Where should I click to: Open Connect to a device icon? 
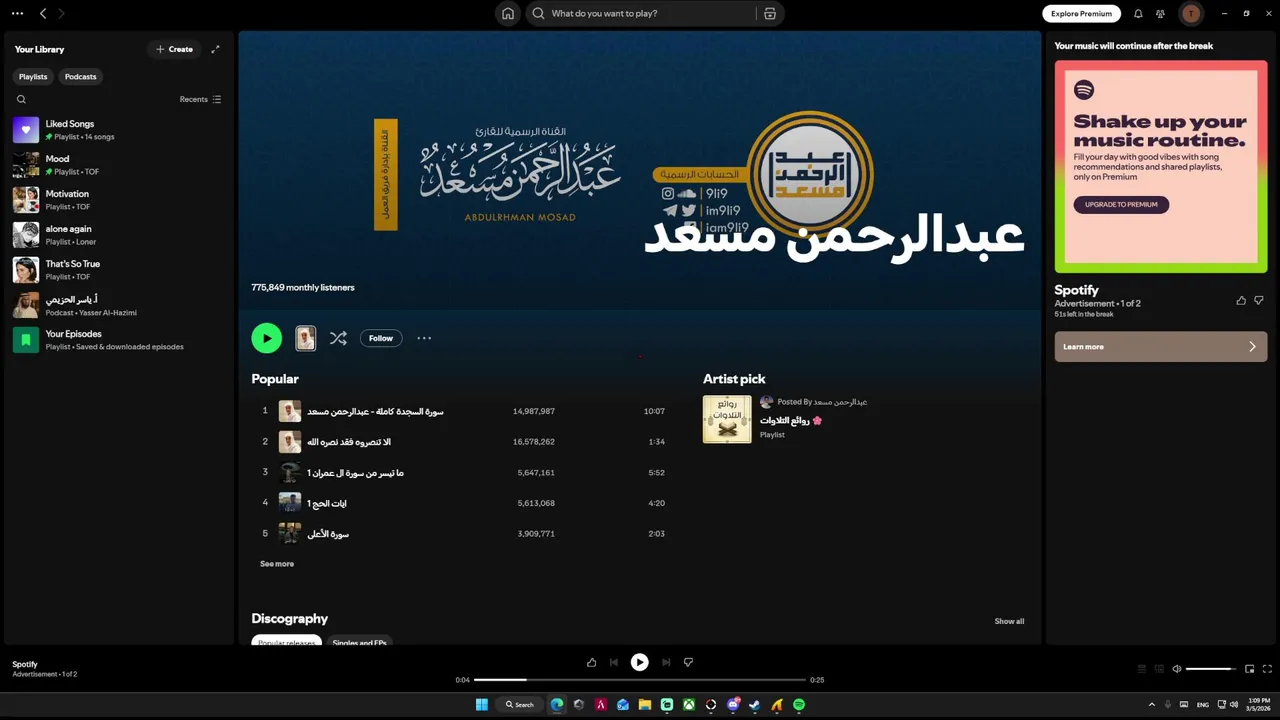point(1159,669)
